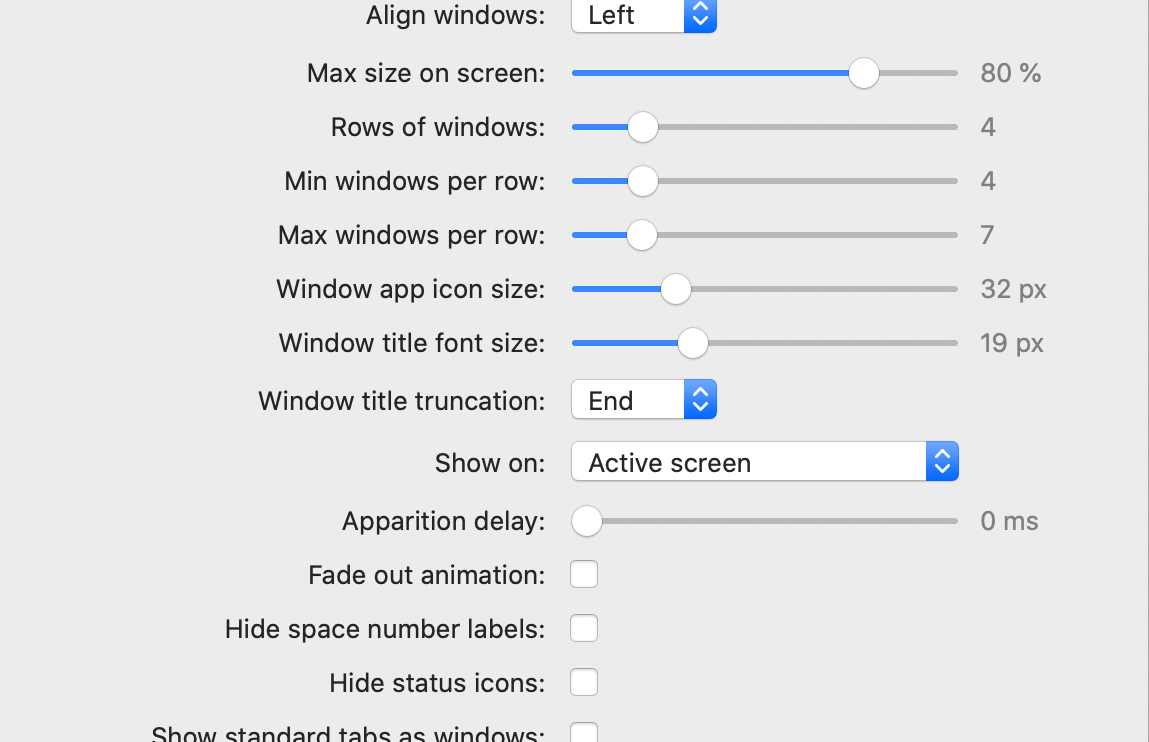Open the Window title truncation dropdown
1149x742 pixels.
tap(643, 400)
